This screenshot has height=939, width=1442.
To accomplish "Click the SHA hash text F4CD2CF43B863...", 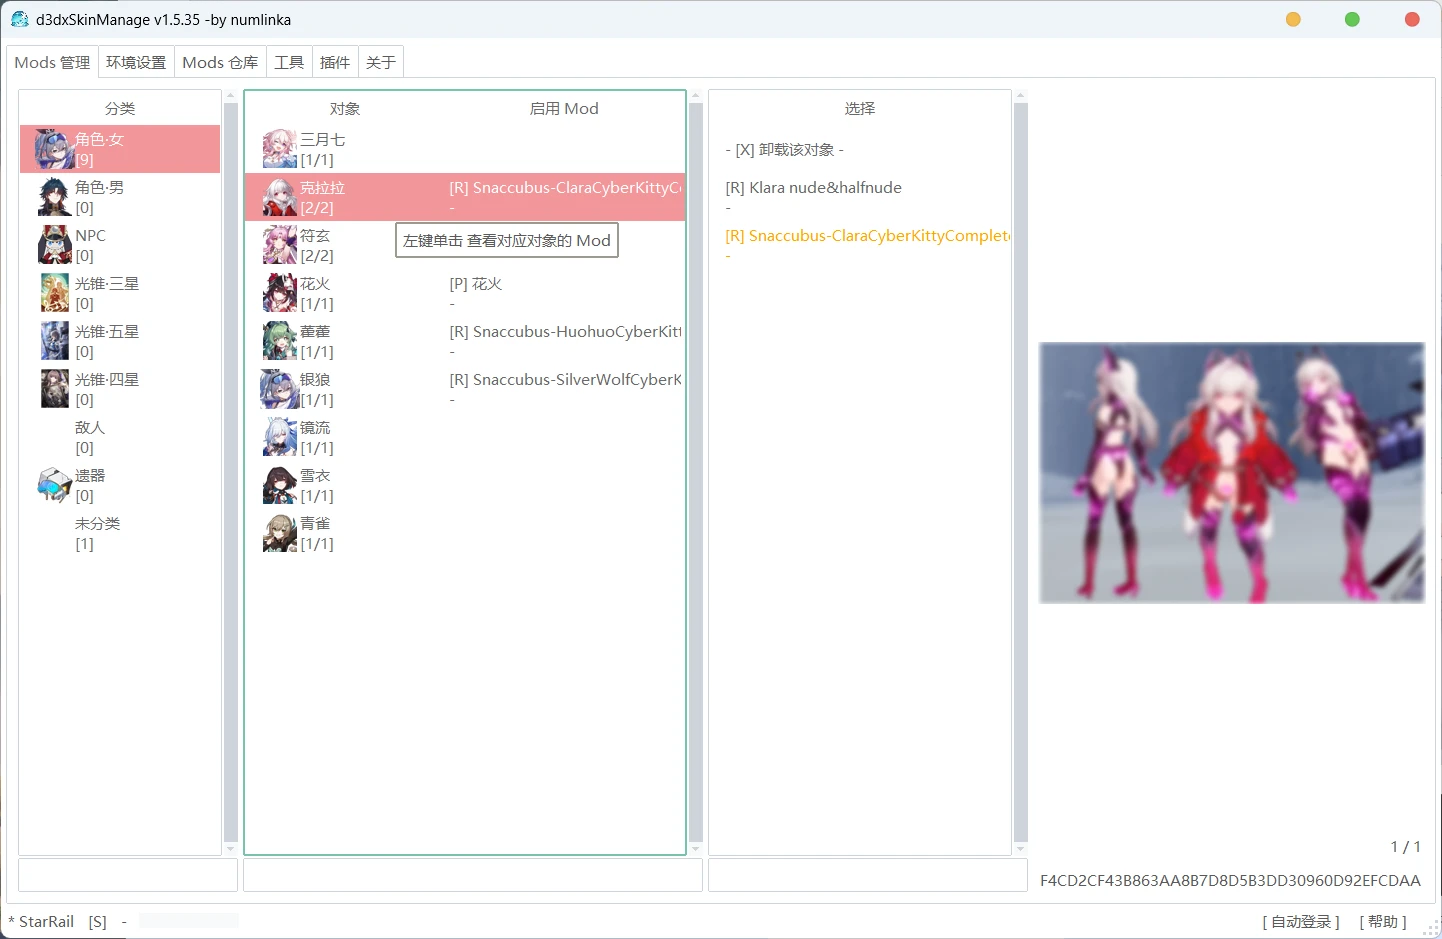I will [1230, 880].
